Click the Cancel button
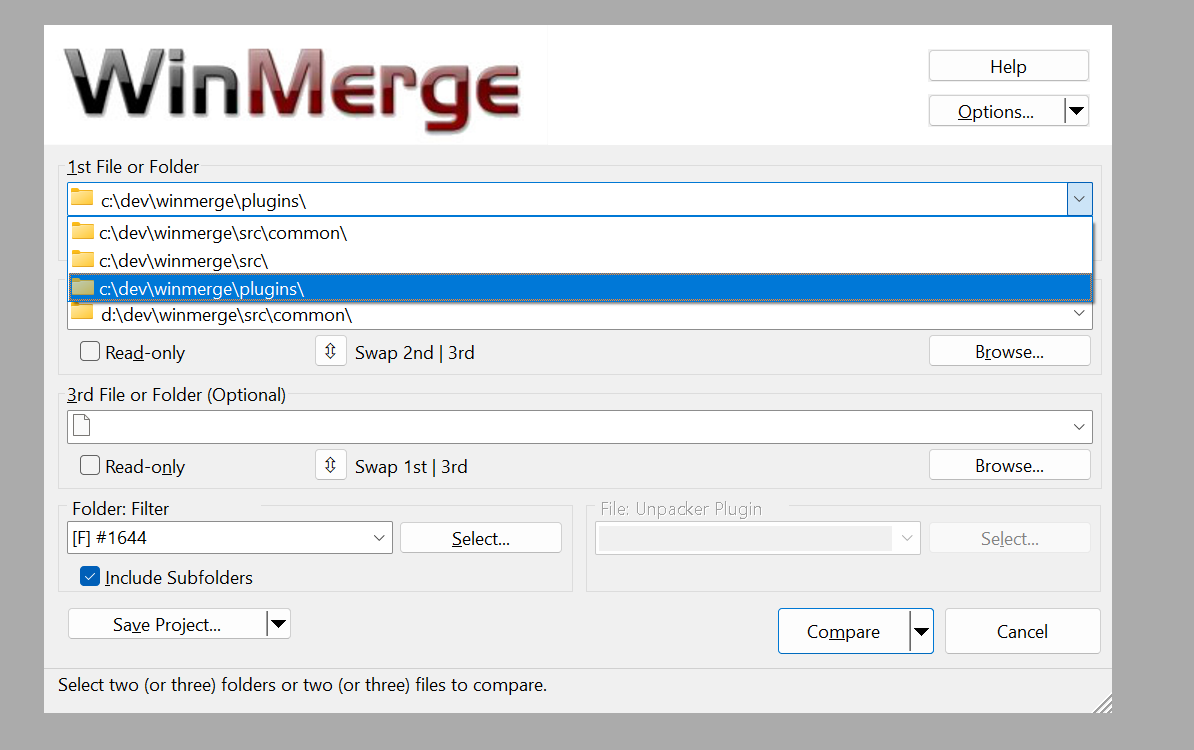Image resolution: width=1194 pixels, height=750 pixels. [1022, 631]
